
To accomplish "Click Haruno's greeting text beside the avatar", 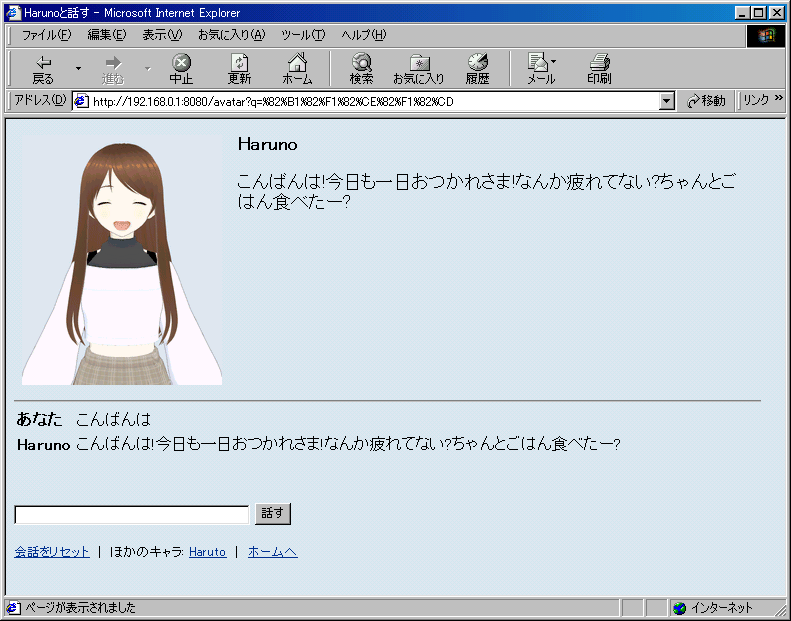I will pos(486,191).
